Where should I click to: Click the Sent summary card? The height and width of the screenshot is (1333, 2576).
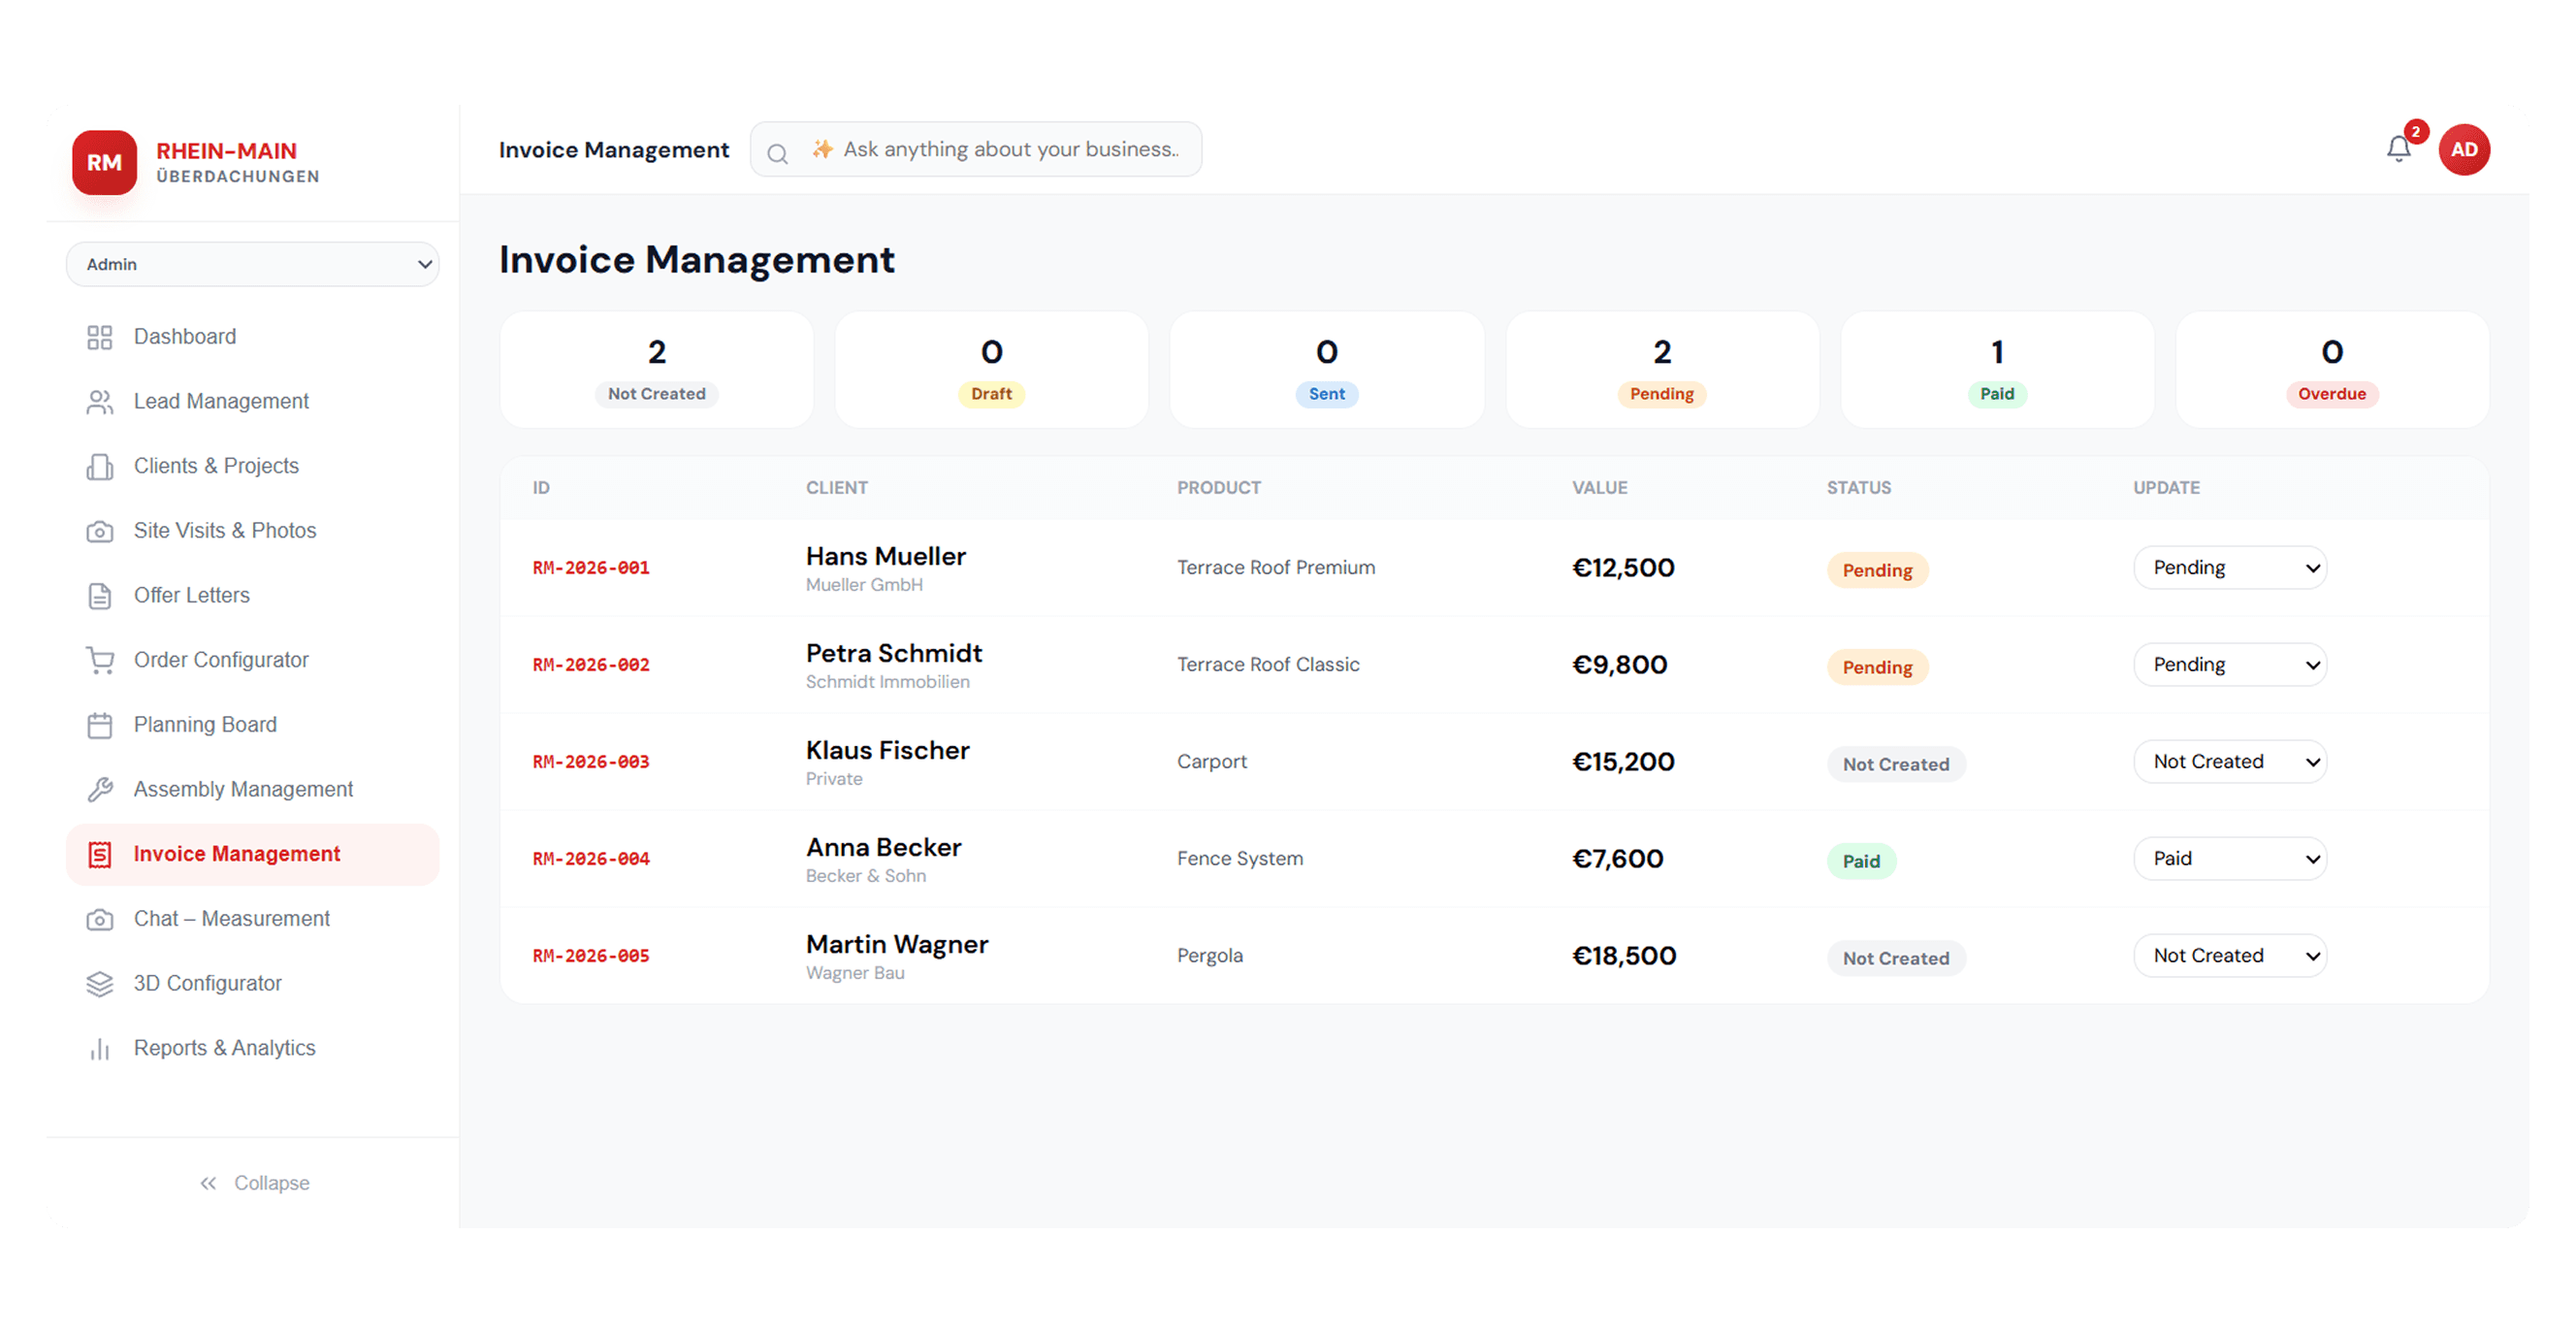coord(1326,370)
